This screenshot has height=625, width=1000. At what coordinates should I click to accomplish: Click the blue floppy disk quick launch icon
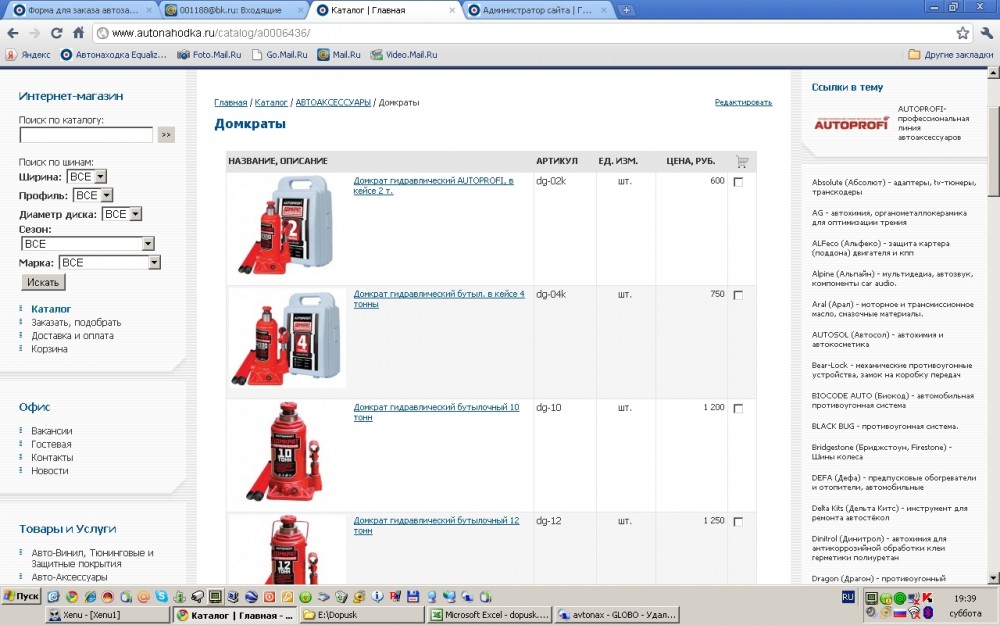(x=413, y=597)
